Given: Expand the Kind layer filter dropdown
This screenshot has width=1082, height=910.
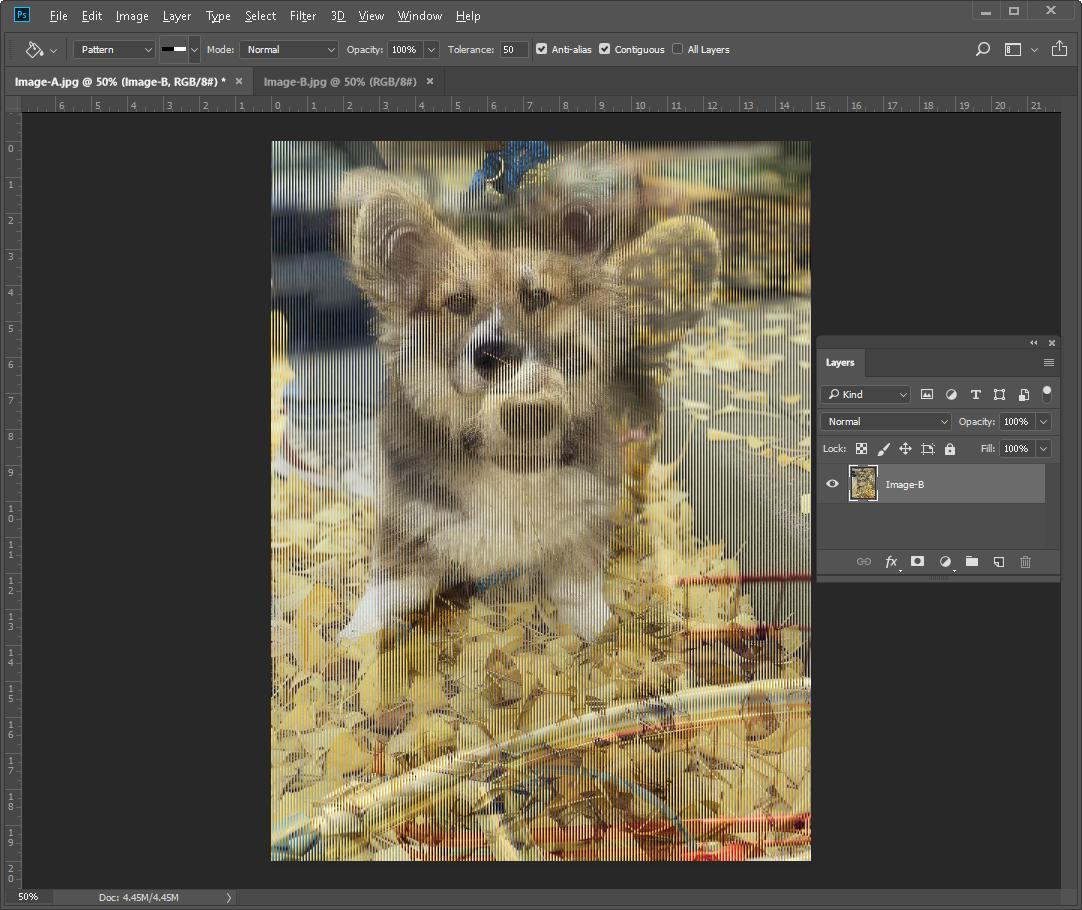Looking at the screenshot, I should 865,395.
